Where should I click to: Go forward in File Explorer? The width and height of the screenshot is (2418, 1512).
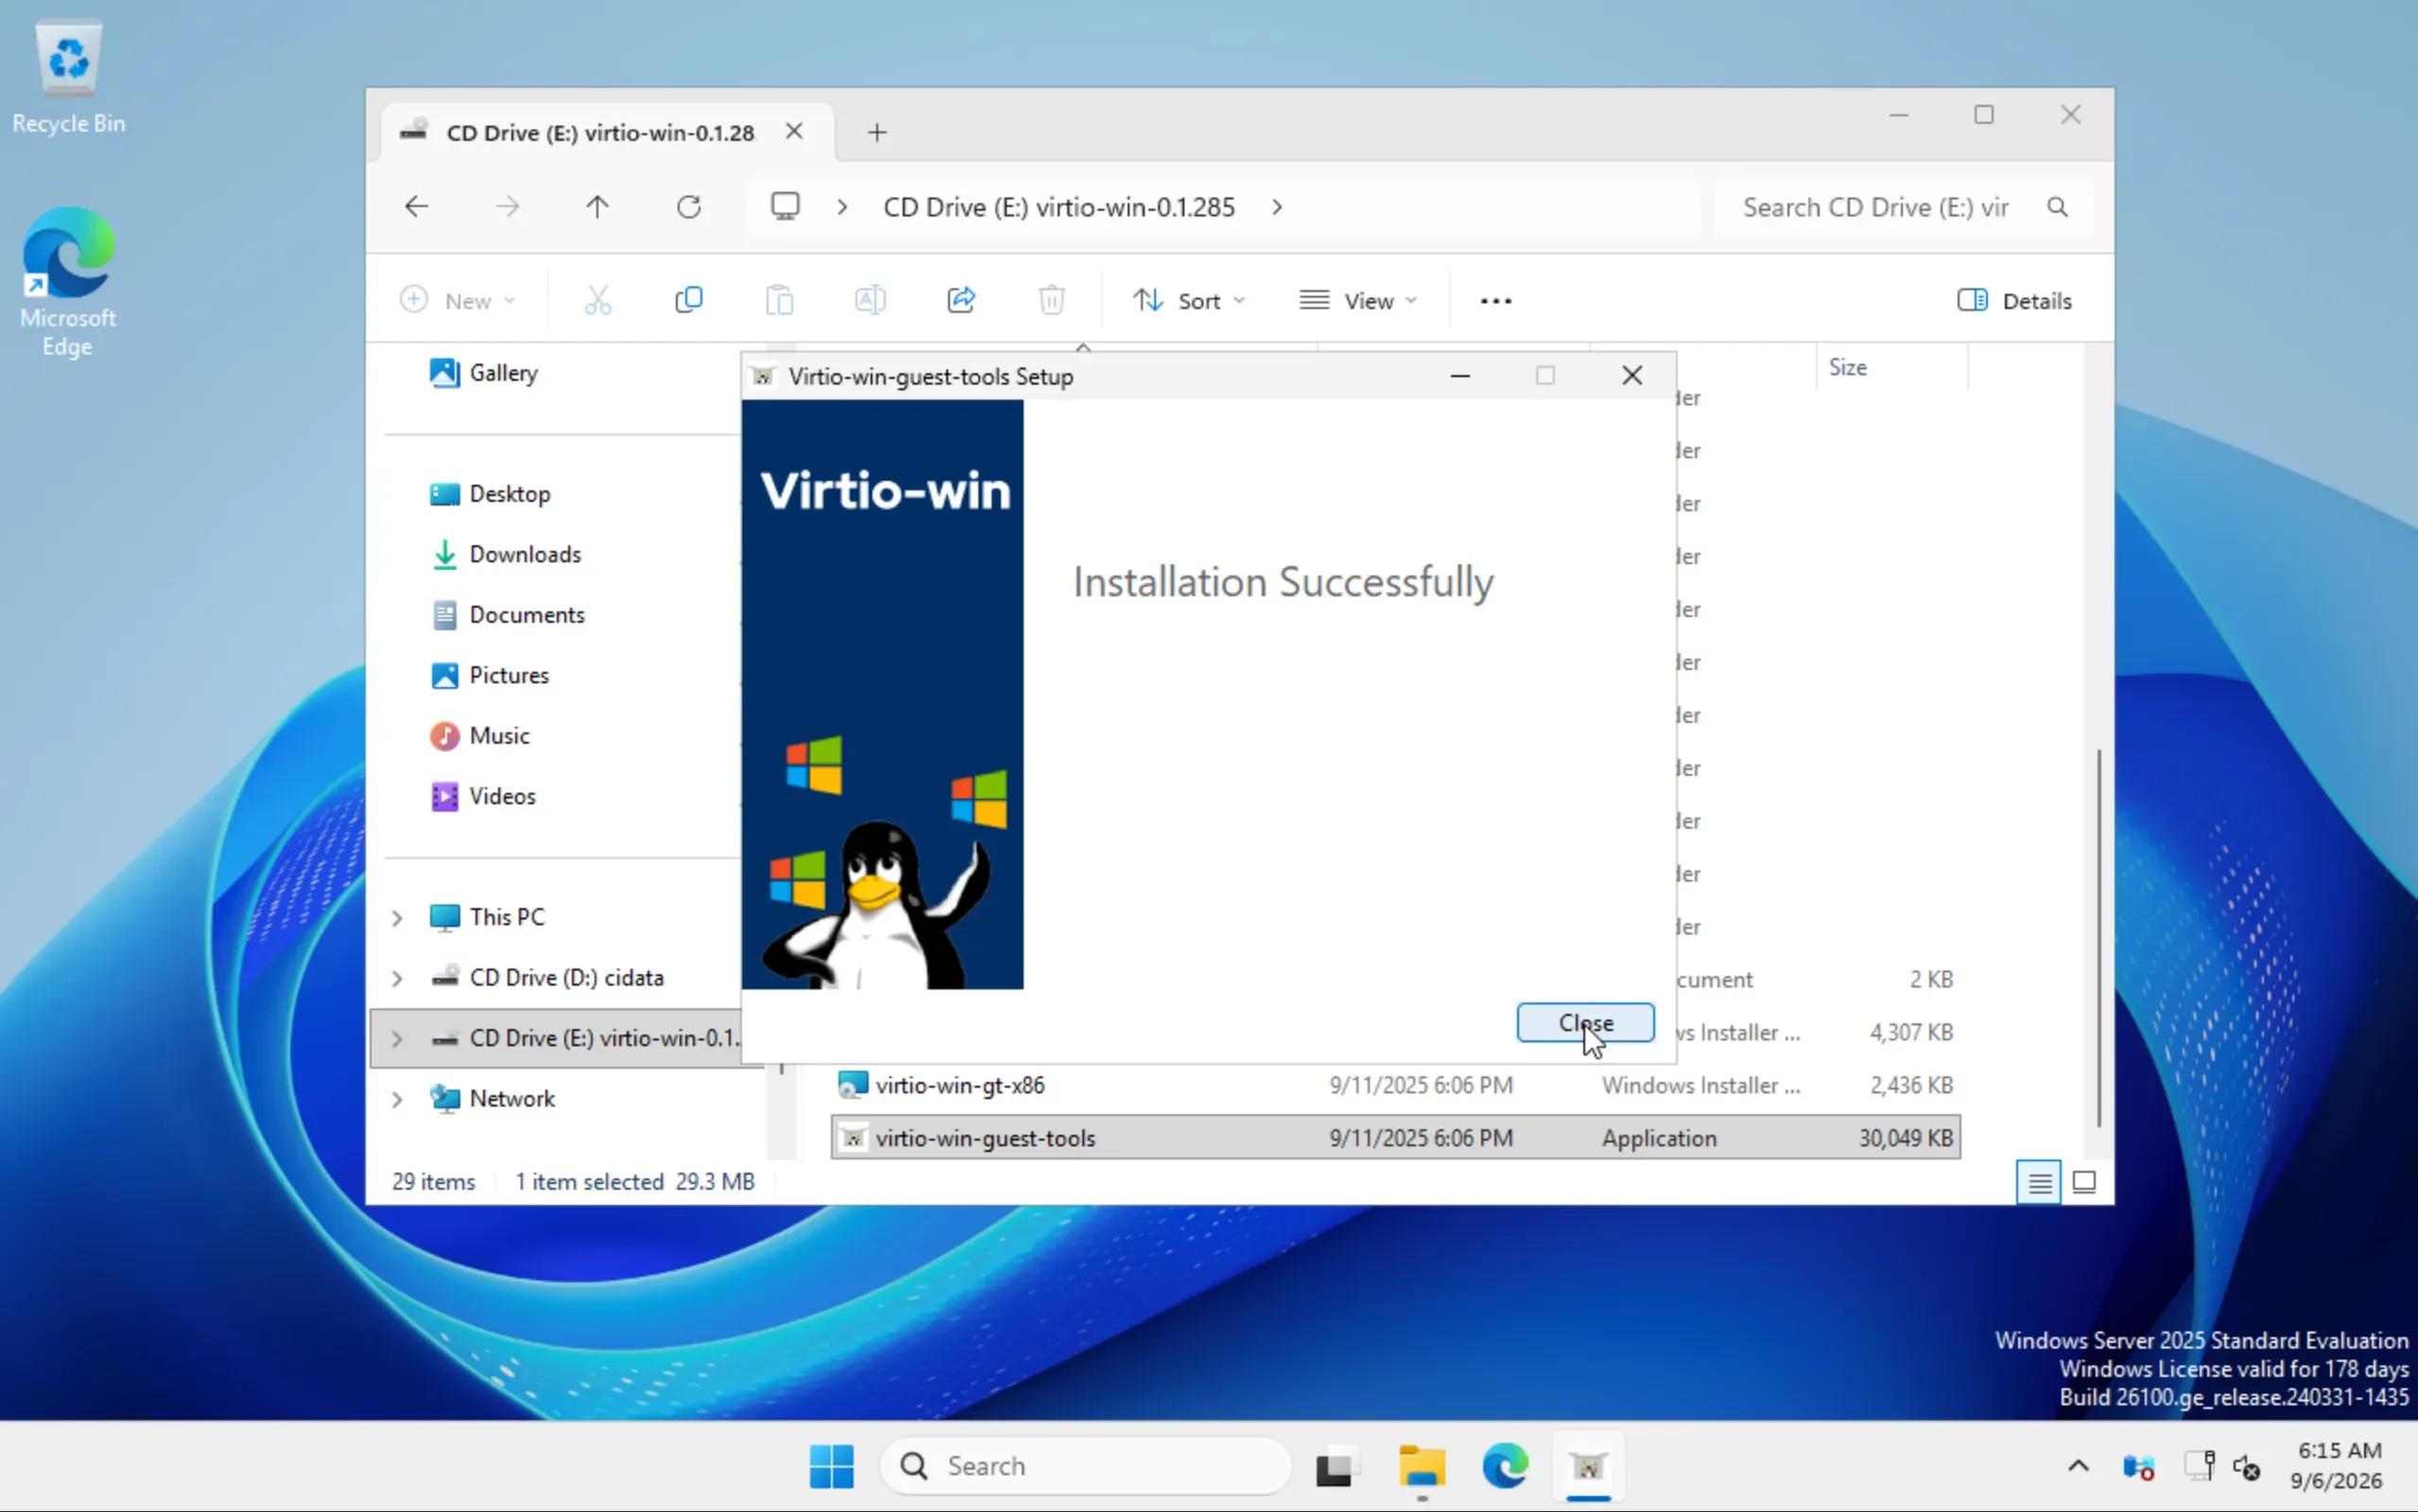[508, 207]
